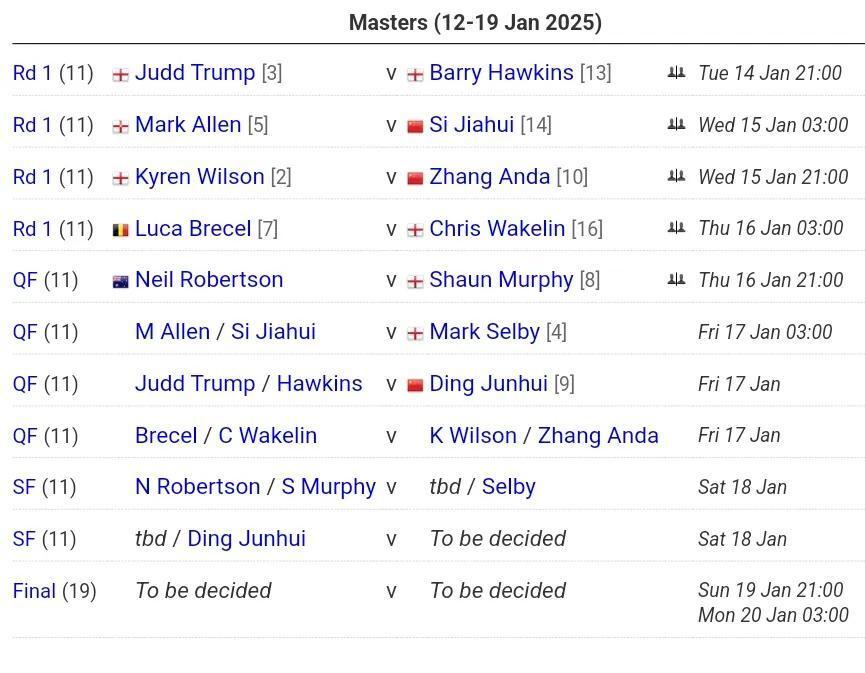Open Mark Allen link in Rd 1

tap(188, 125)
